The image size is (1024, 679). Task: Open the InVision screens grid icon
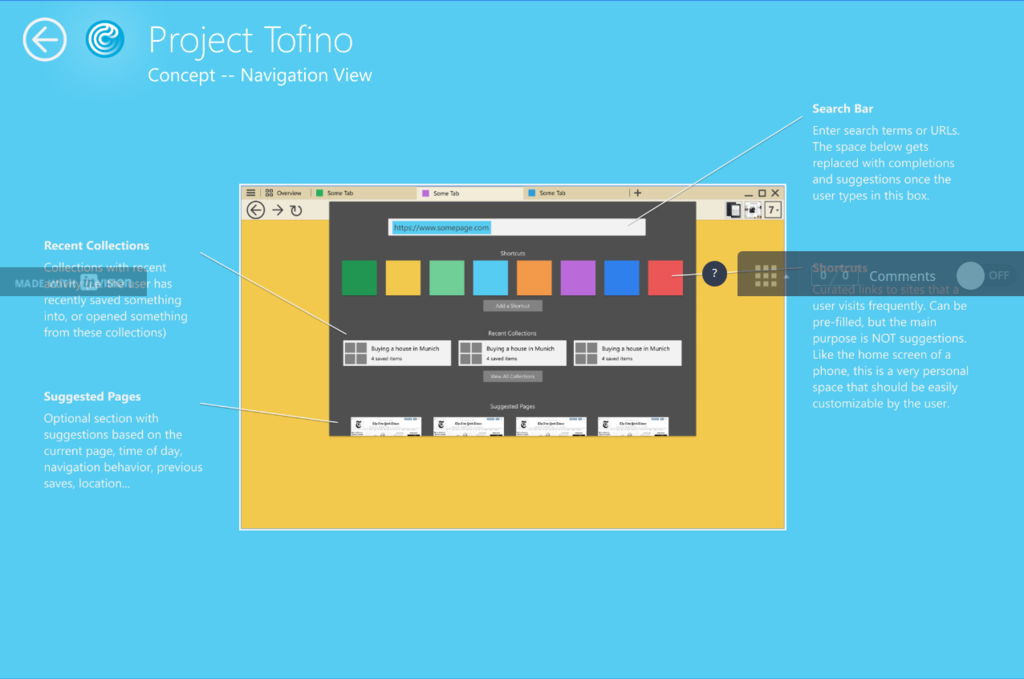pos(765,276)
